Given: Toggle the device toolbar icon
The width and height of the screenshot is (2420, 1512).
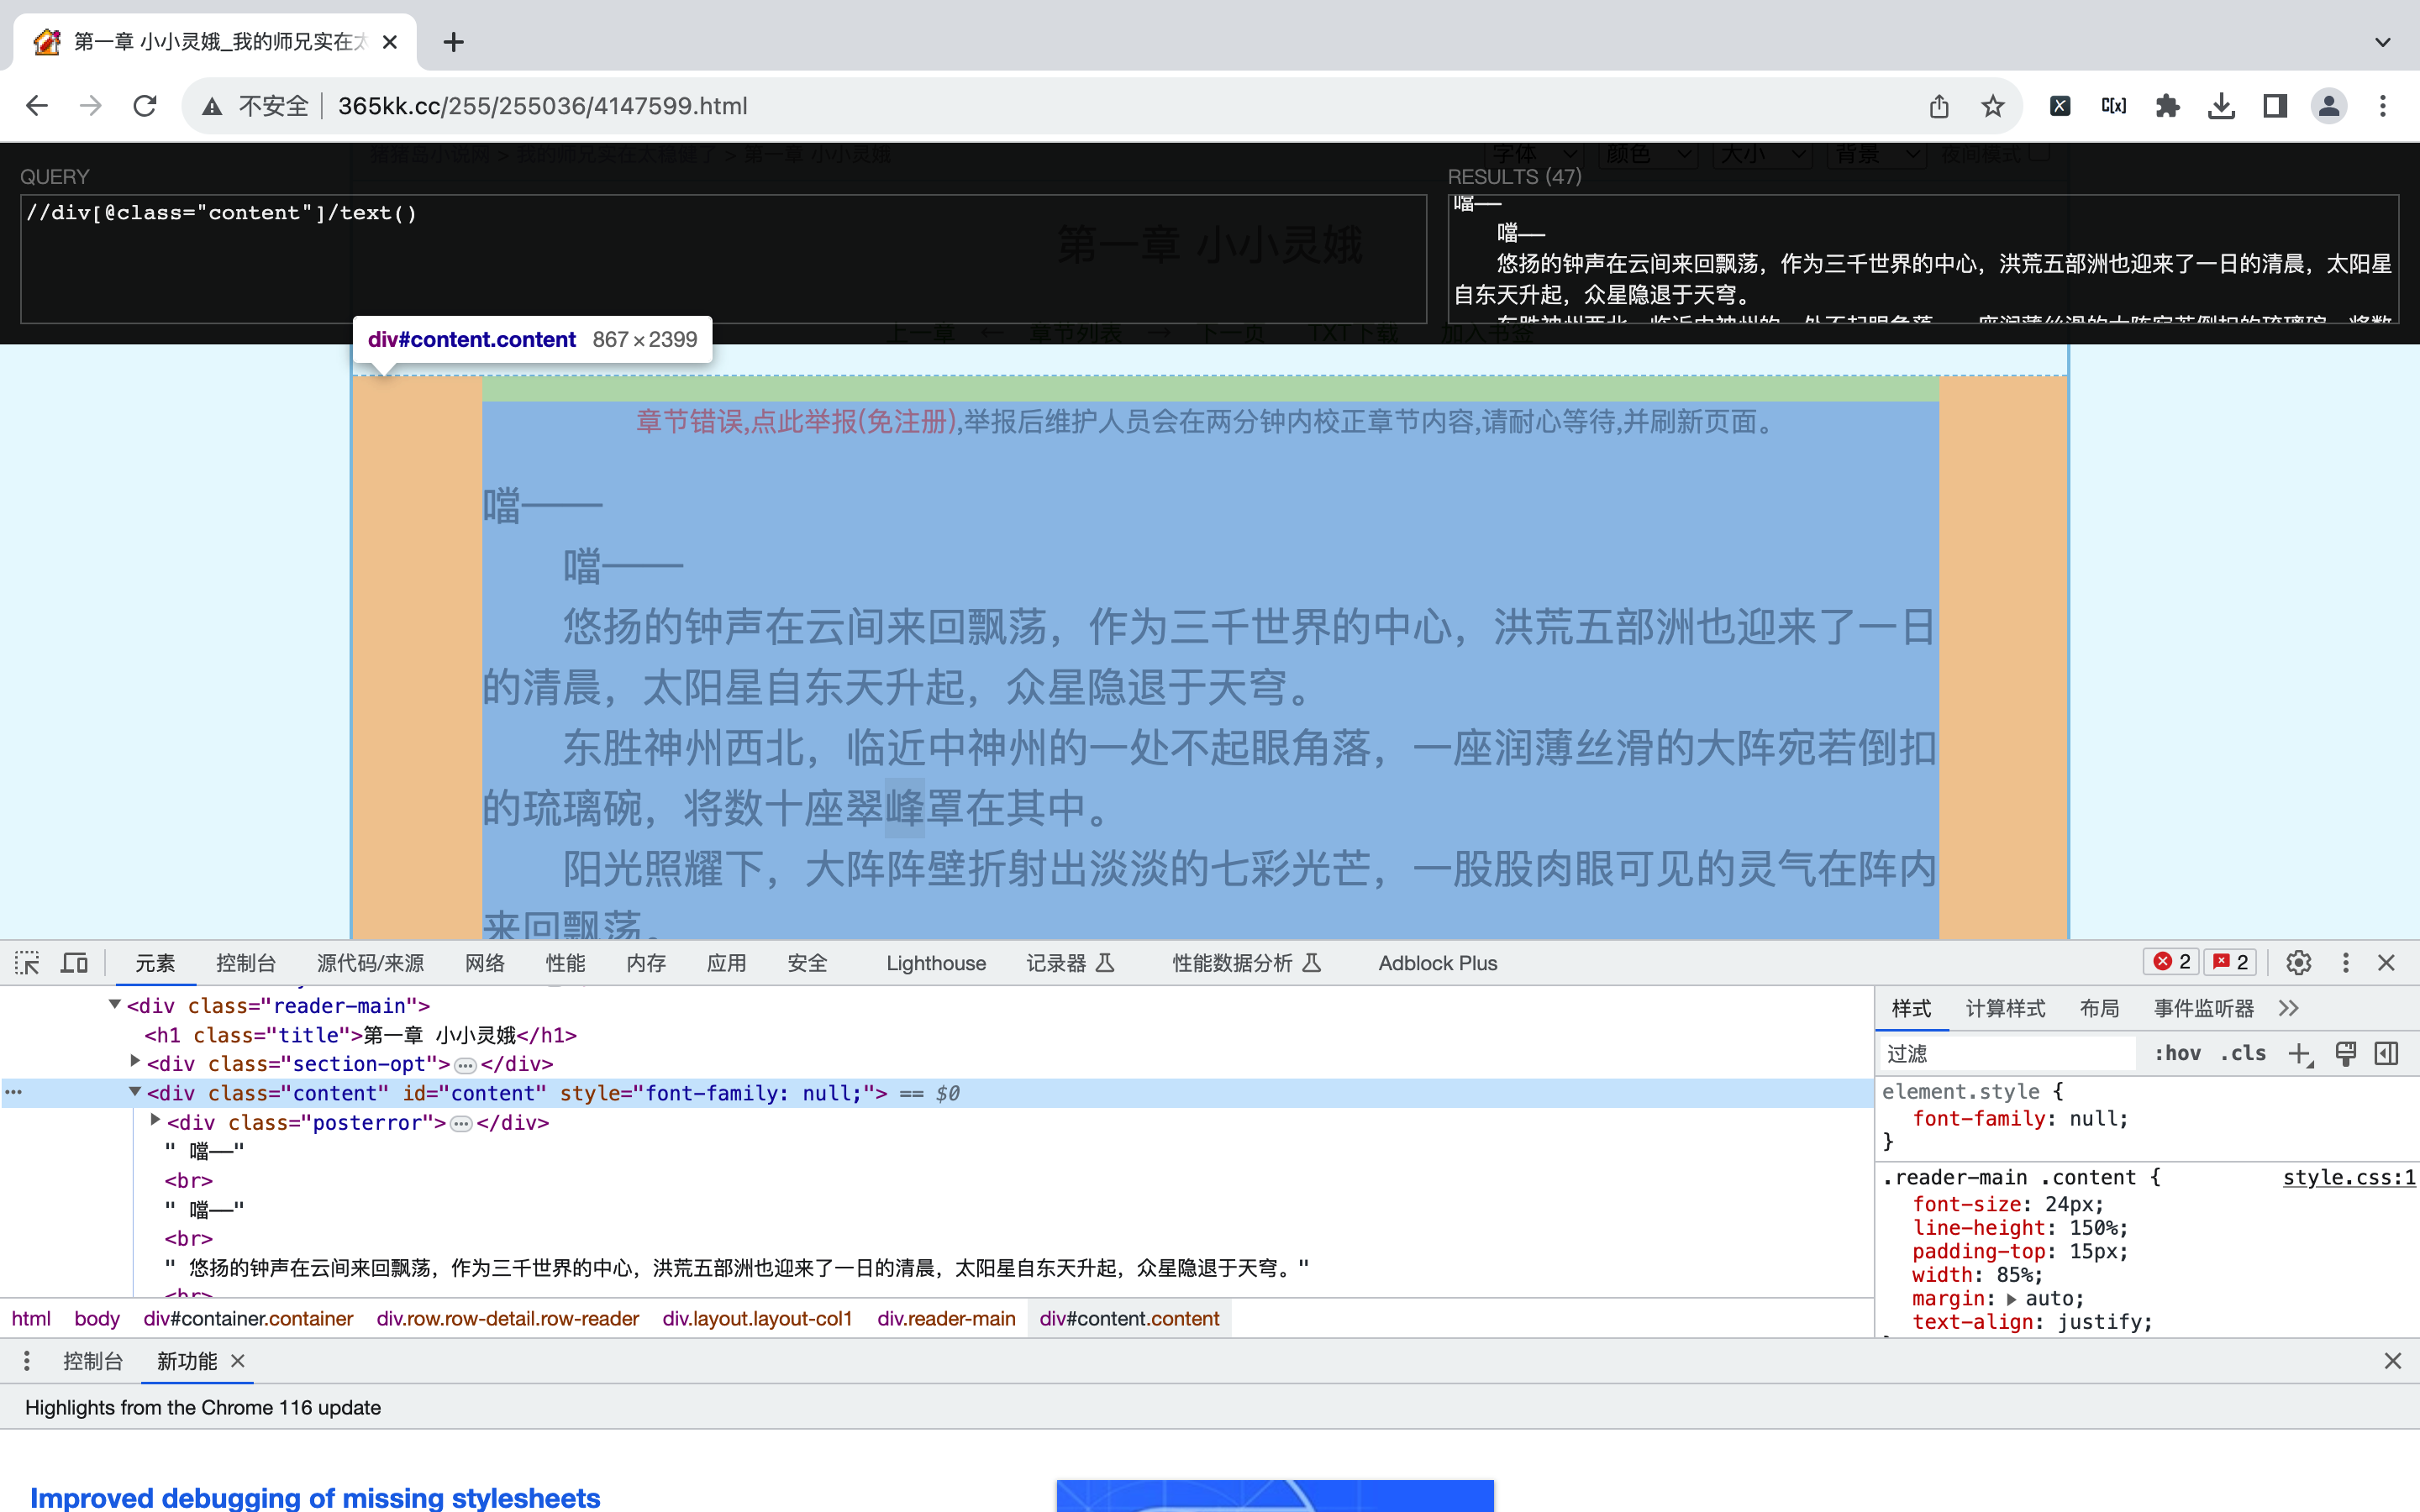Looking at the screenshot, I should (74, 963).
